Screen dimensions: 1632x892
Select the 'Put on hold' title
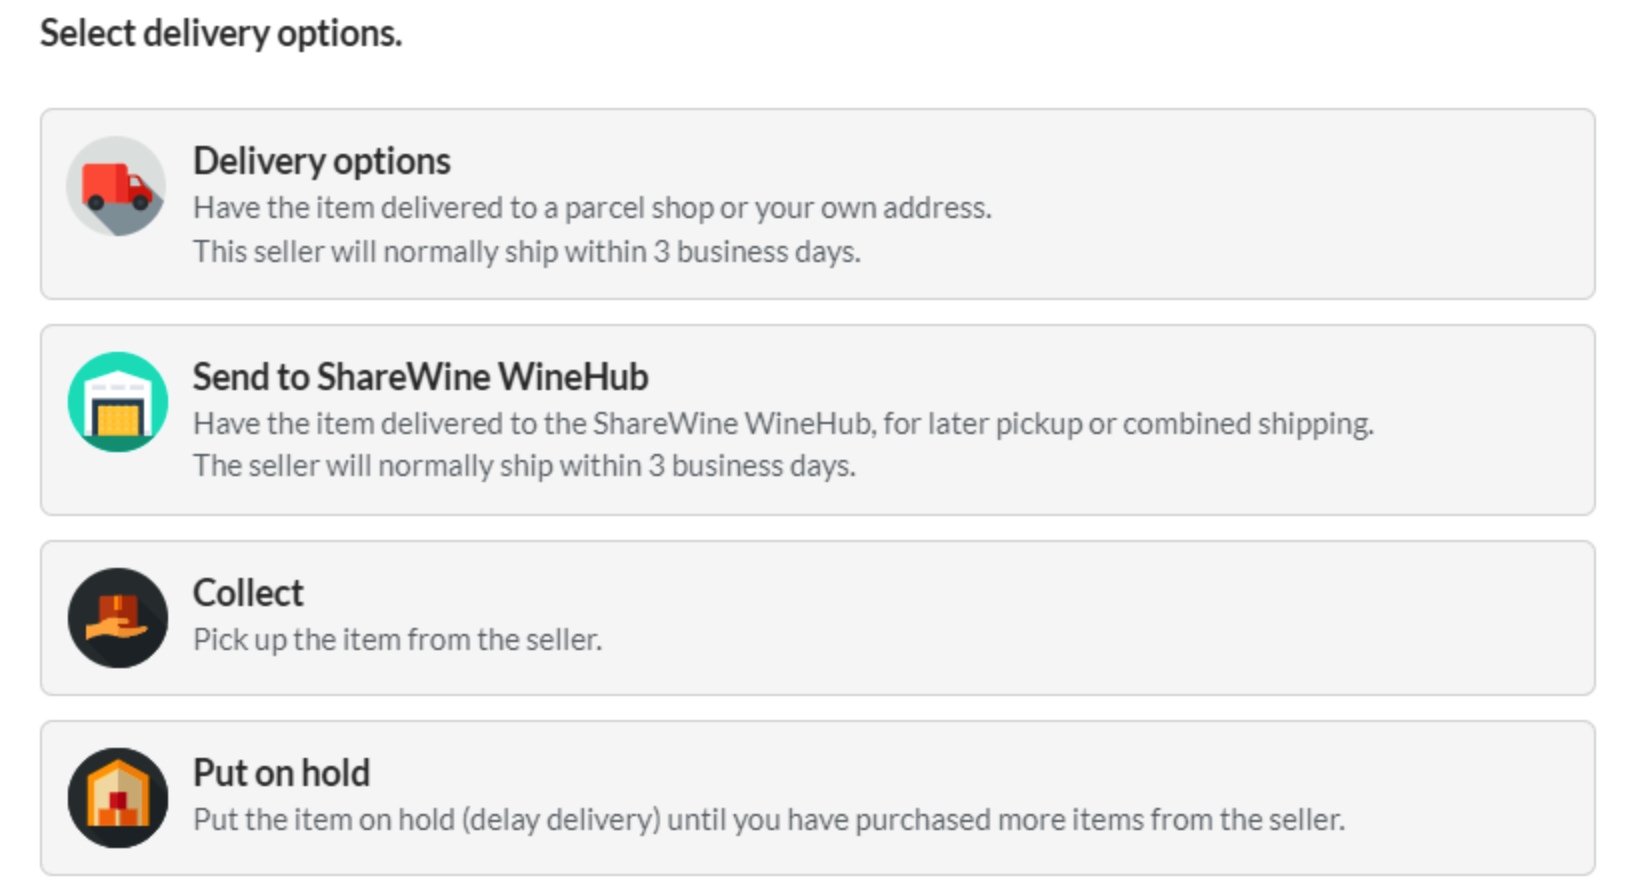click(281, 773)
